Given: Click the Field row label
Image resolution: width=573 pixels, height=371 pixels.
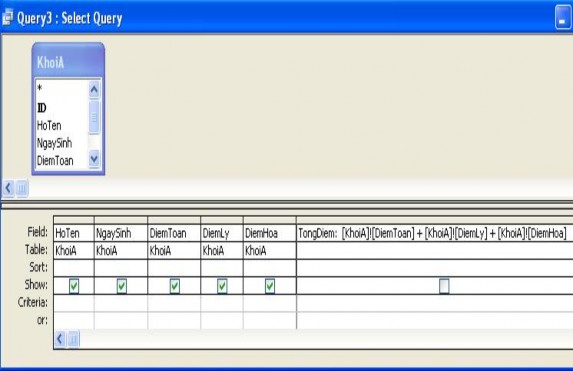Looking at the screenshot, I should (37, 232).
